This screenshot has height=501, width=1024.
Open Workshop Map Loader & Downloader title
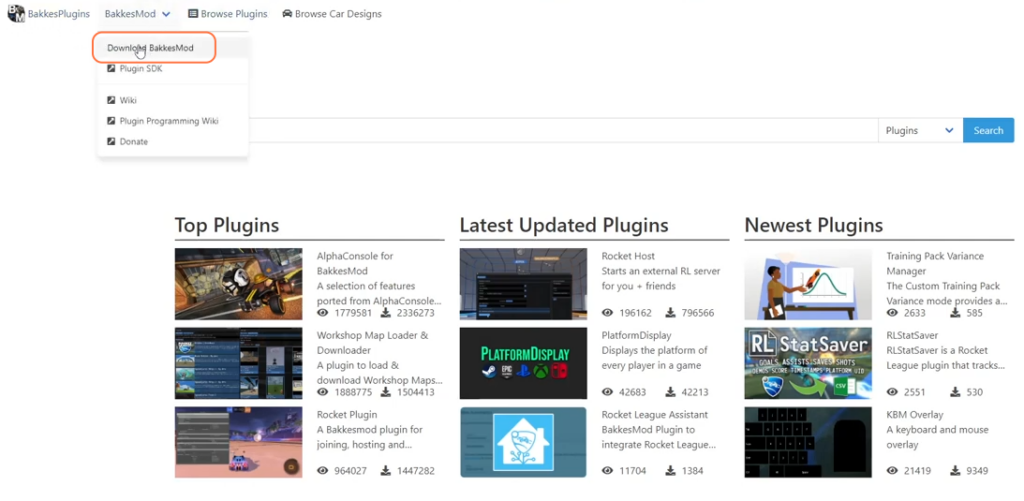click(373, 343)
